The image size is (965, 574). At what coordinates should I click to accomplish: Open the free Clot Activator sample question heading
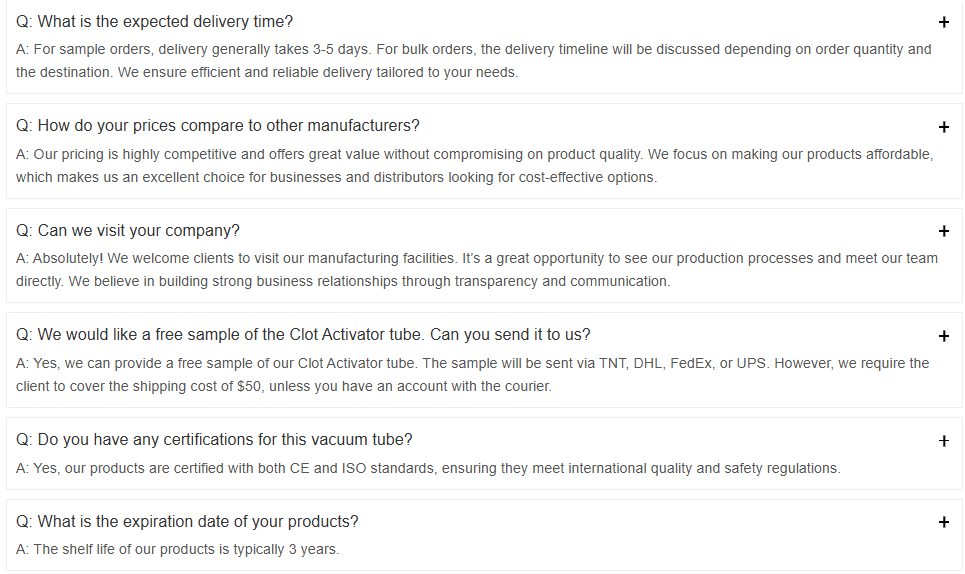[x=303, y=335]
